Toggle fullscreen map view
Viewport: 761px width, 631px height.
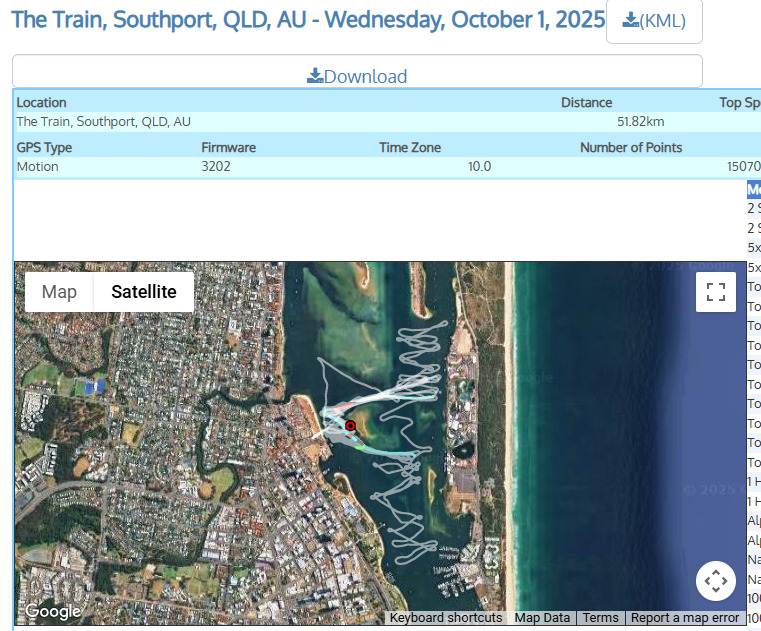(x=715, y=292)
